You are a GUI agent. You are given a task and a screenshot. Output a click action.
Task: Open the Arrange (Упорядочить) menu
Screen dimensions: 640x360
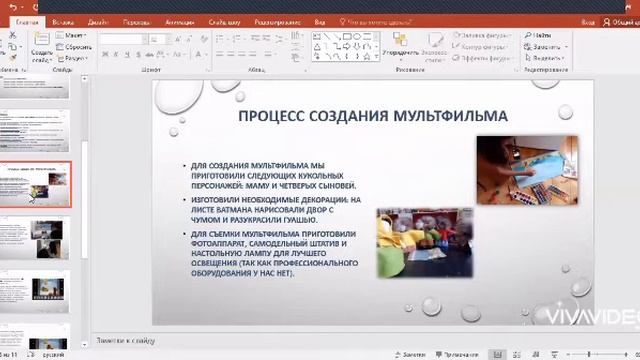(x=400, y=46)
